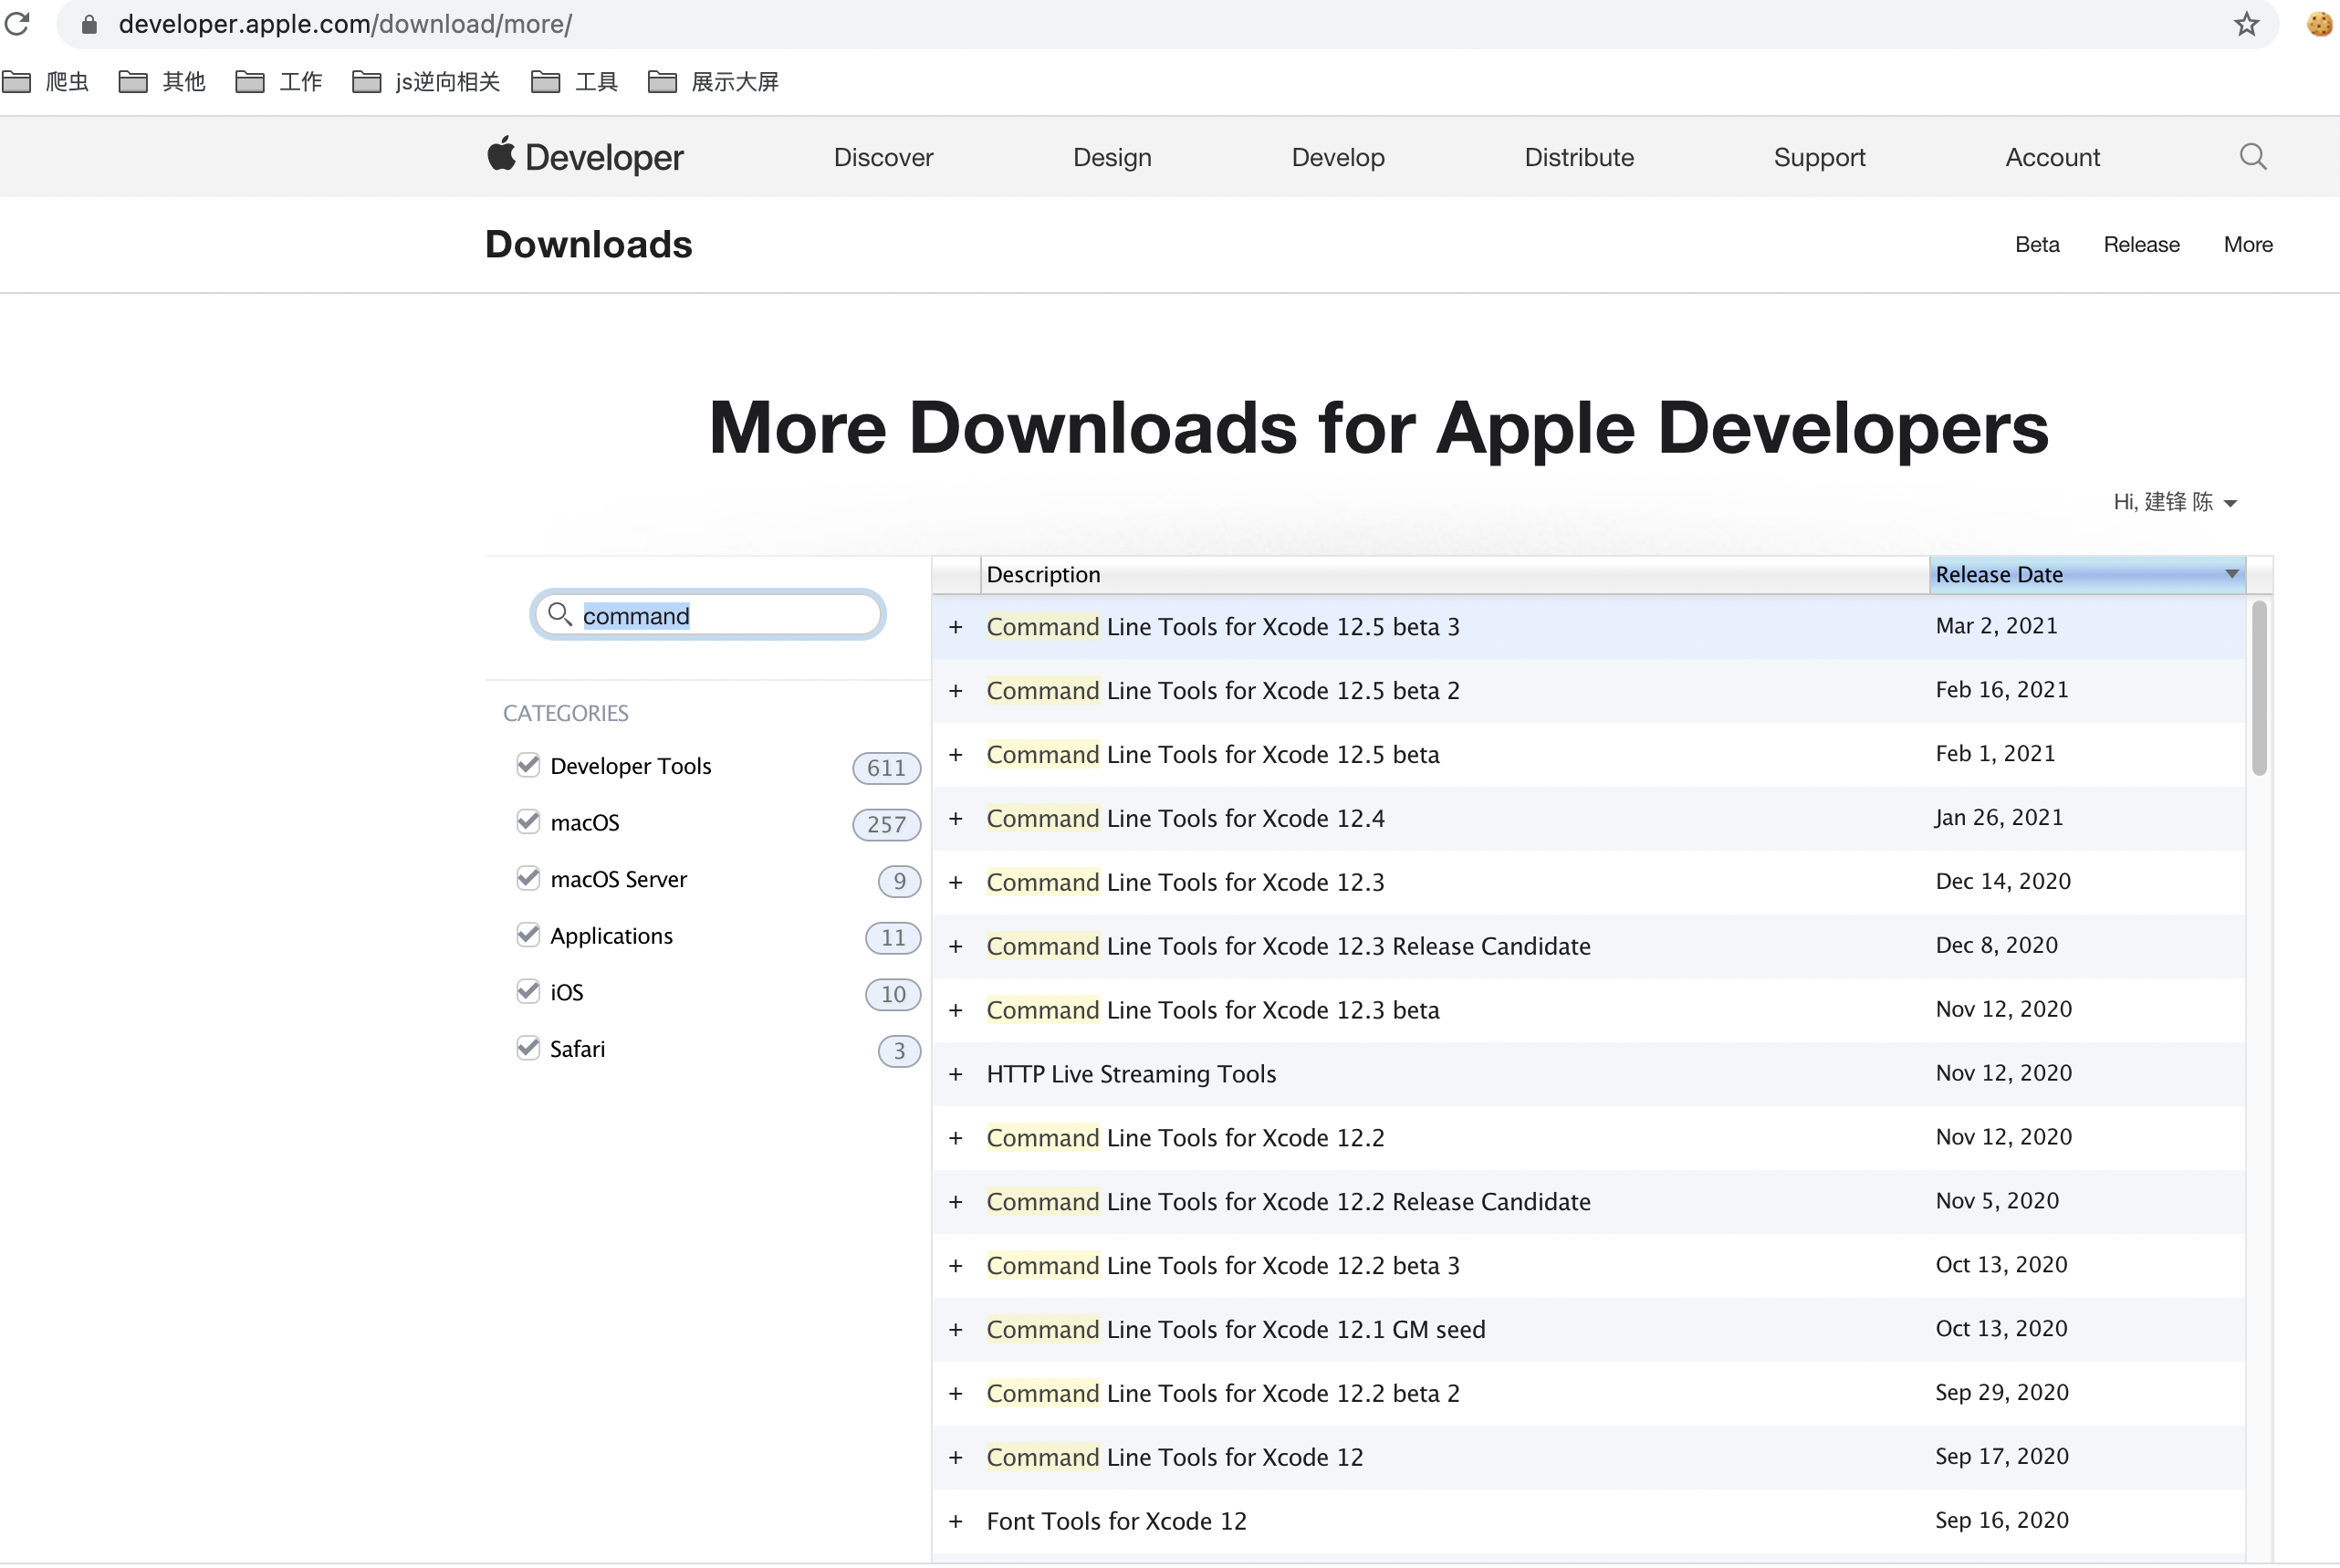This screenshot has width=2340, height=1568.
Task: Toggle Release Date sort order with the arrow
Action: 2231,574
